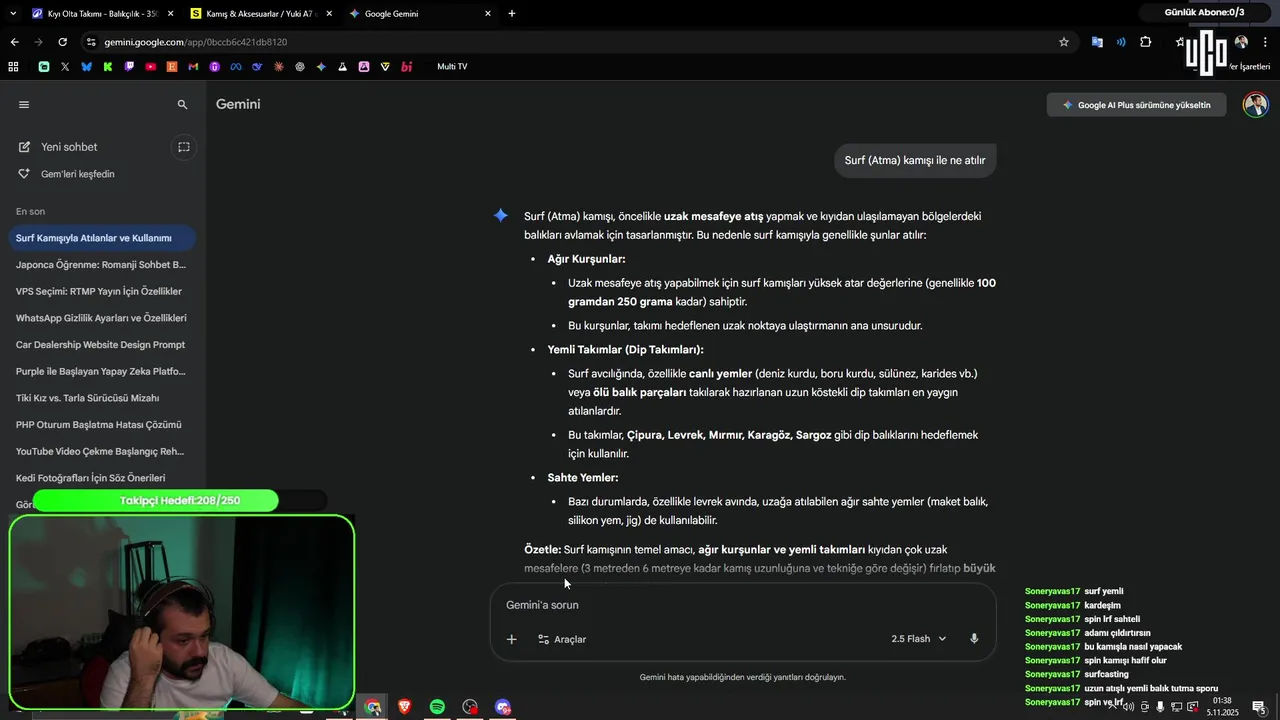Viewport: 1280px width, 720px height.
Task: Click Google AI Plus sürümüne yükseltin button
Action: (1136, 105)
